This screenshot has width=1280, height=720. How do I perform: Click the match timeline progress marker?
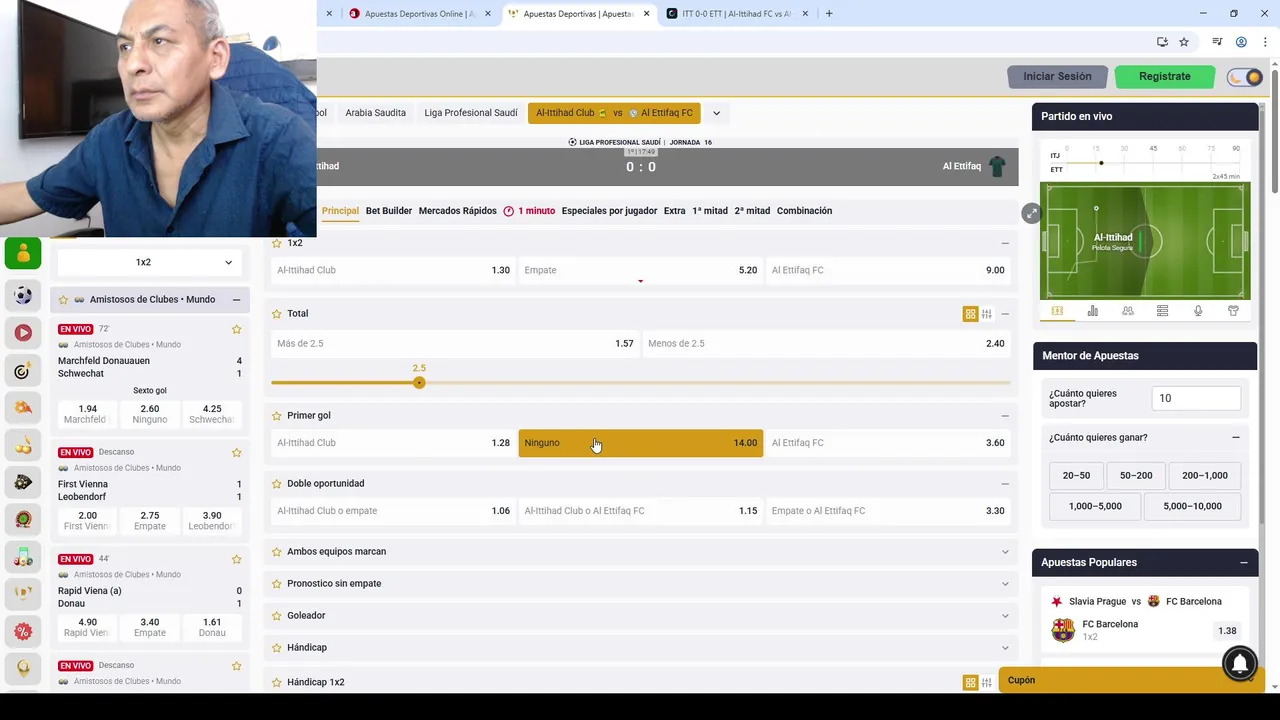point(1101,163)
